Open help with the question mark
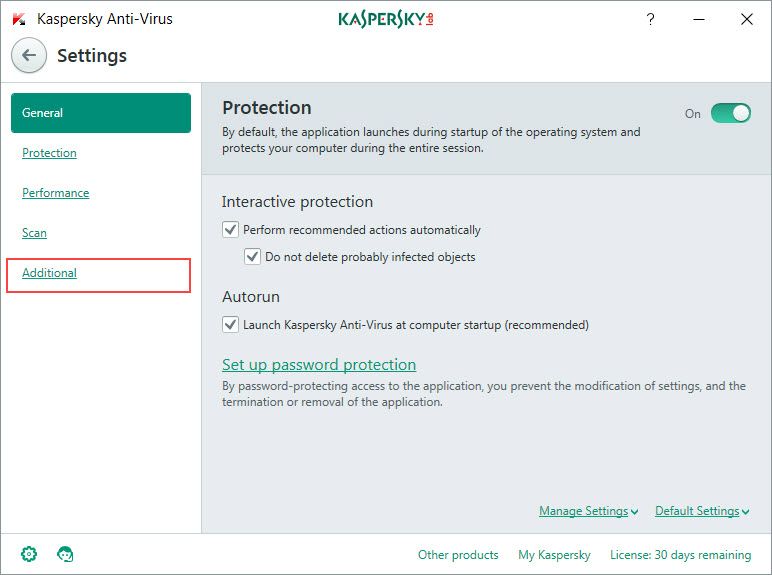Screen dimensions: 772x575 click(650, 19)
